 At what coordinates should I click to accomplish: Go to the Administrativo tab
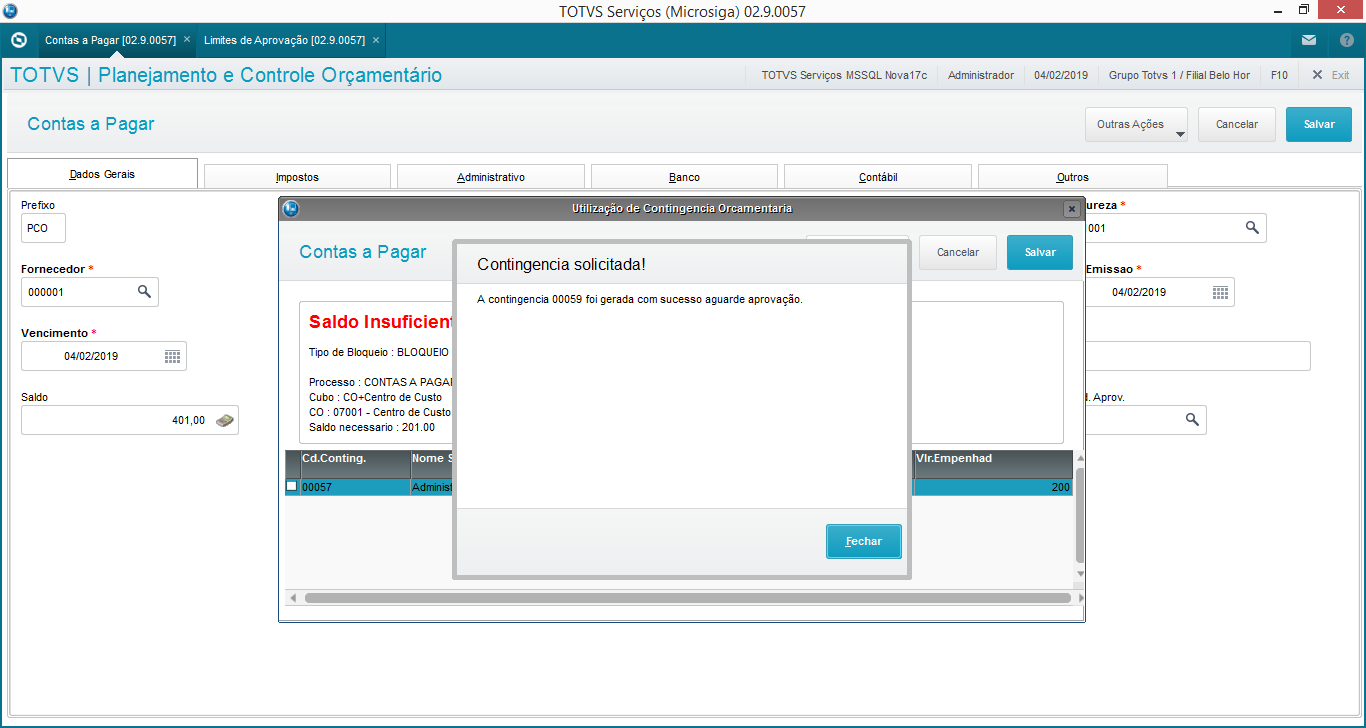(x=491, y=177)
